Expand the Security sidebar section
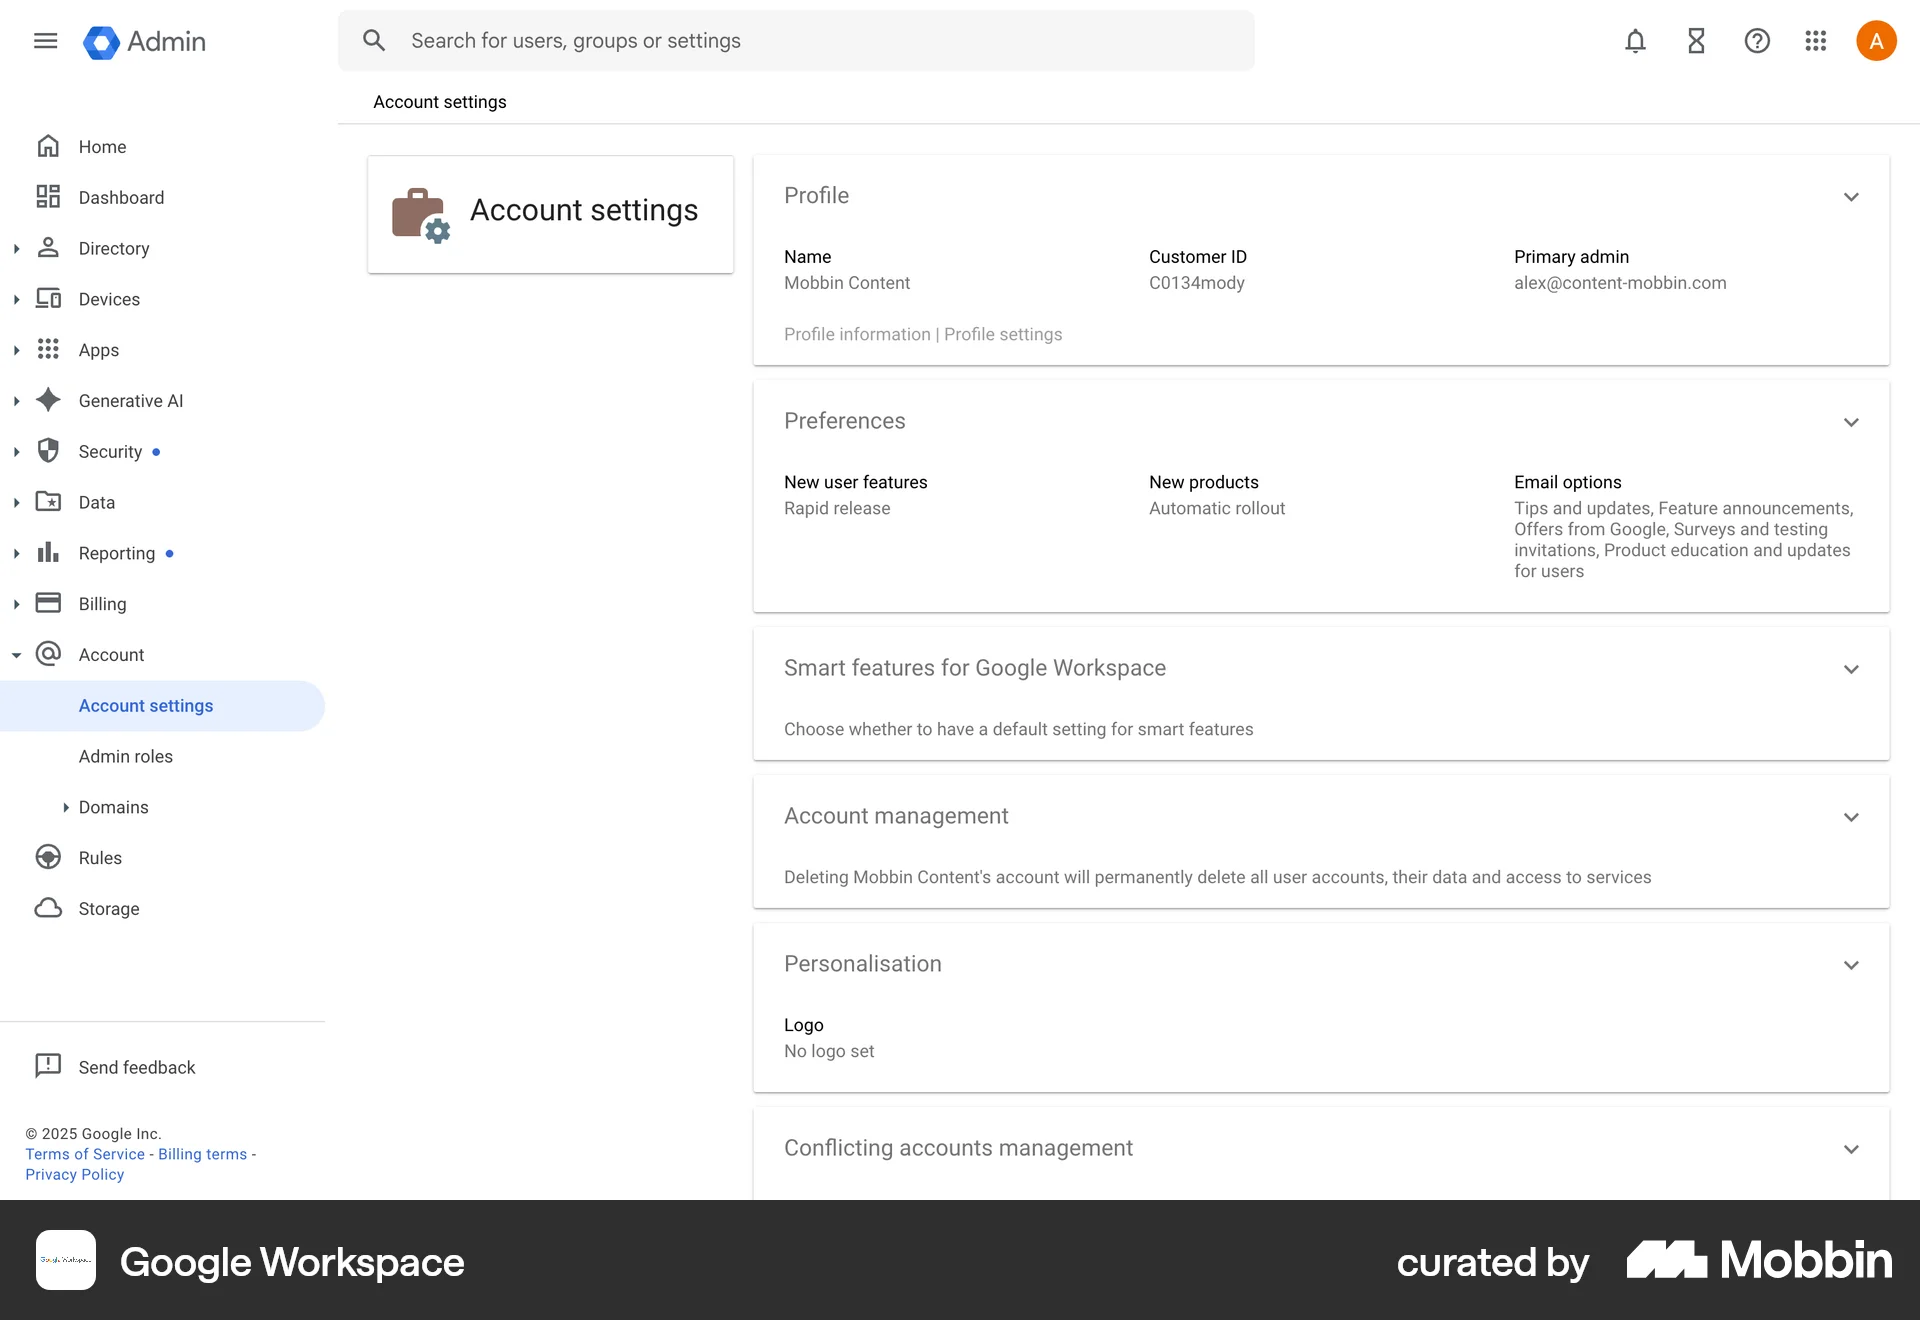The width and height of the screenshot is (1920, 1320). point(16,451)
